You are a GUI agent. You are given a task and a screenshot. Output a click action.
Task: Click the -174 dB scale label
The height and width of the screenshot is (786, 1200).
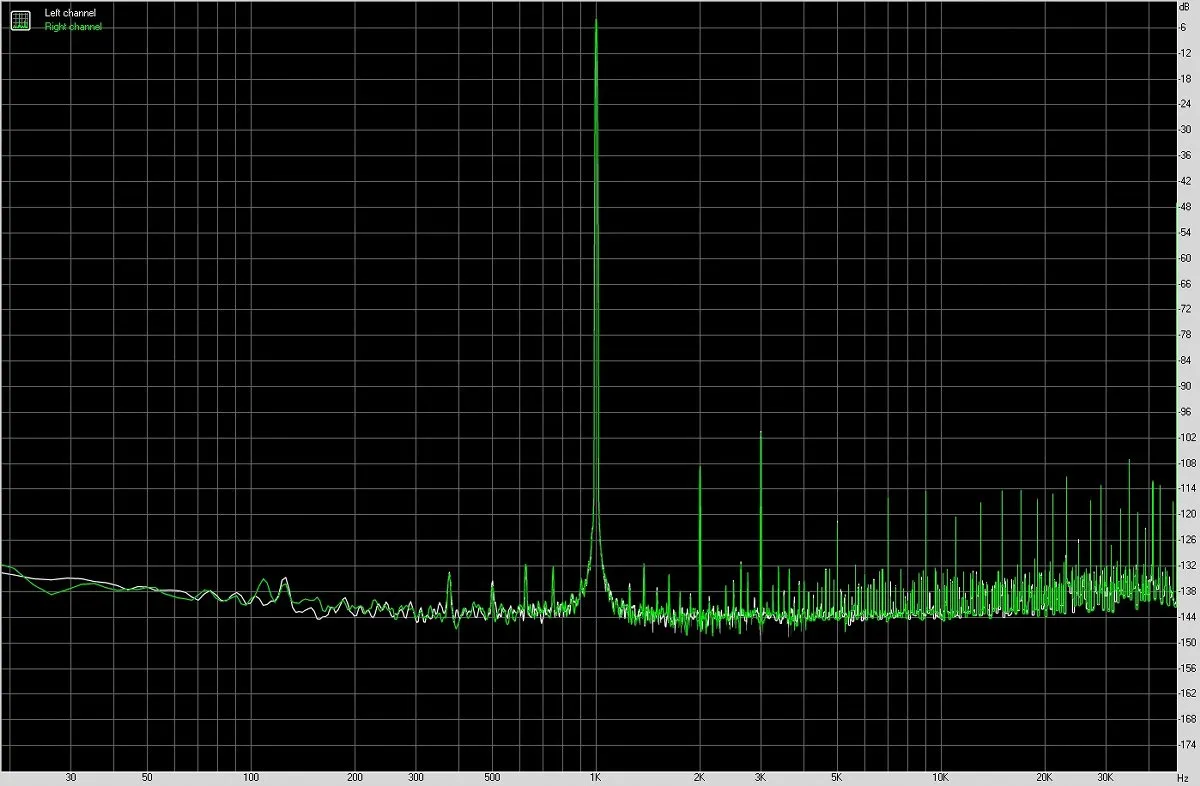(1187, 745)
